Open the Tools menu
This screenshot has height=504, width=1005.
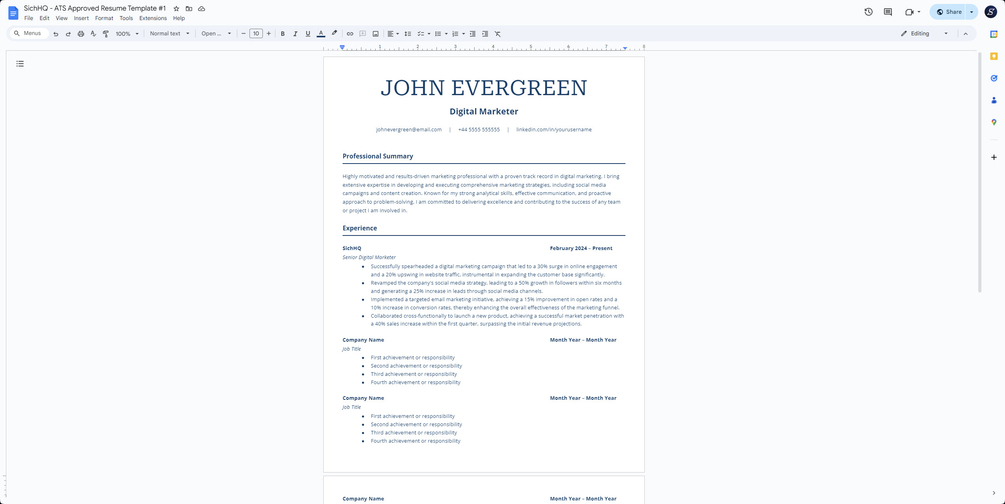(126, 18)
